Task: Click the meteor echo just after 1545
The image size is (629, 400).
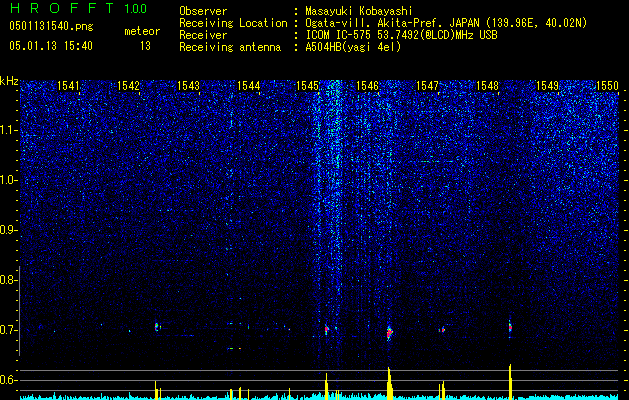Action: 327,329
